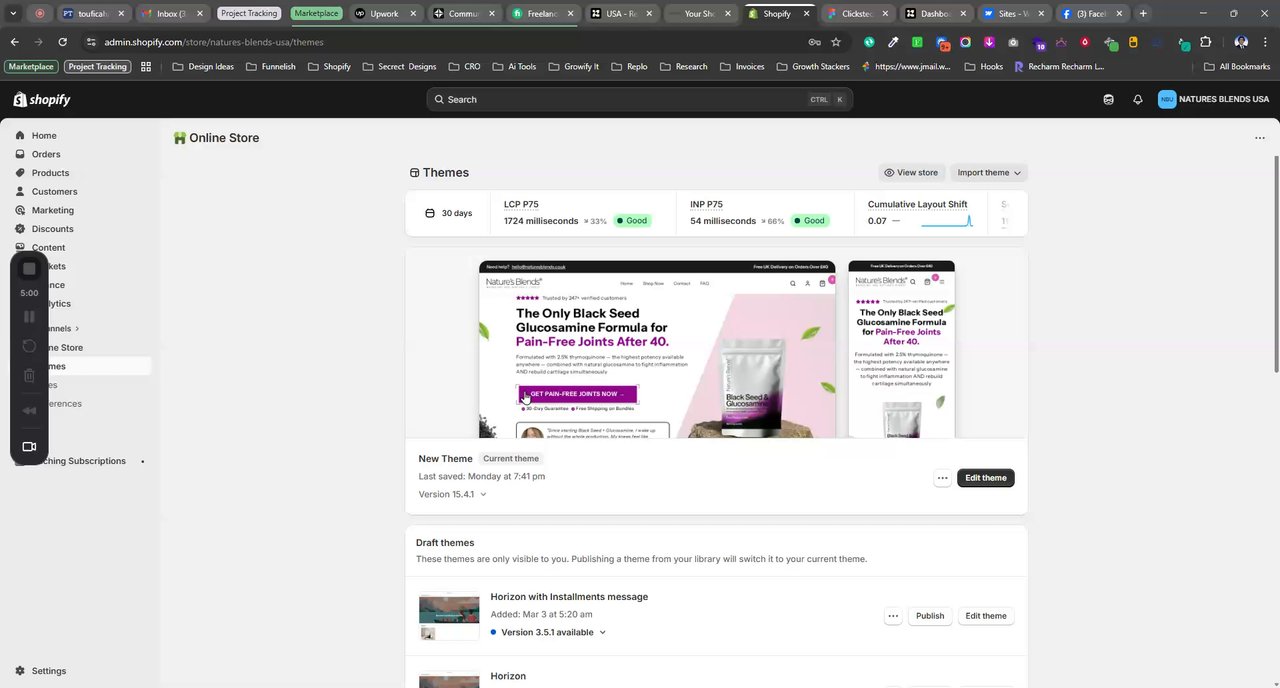Open the Chrome profile avatar

1241,42
